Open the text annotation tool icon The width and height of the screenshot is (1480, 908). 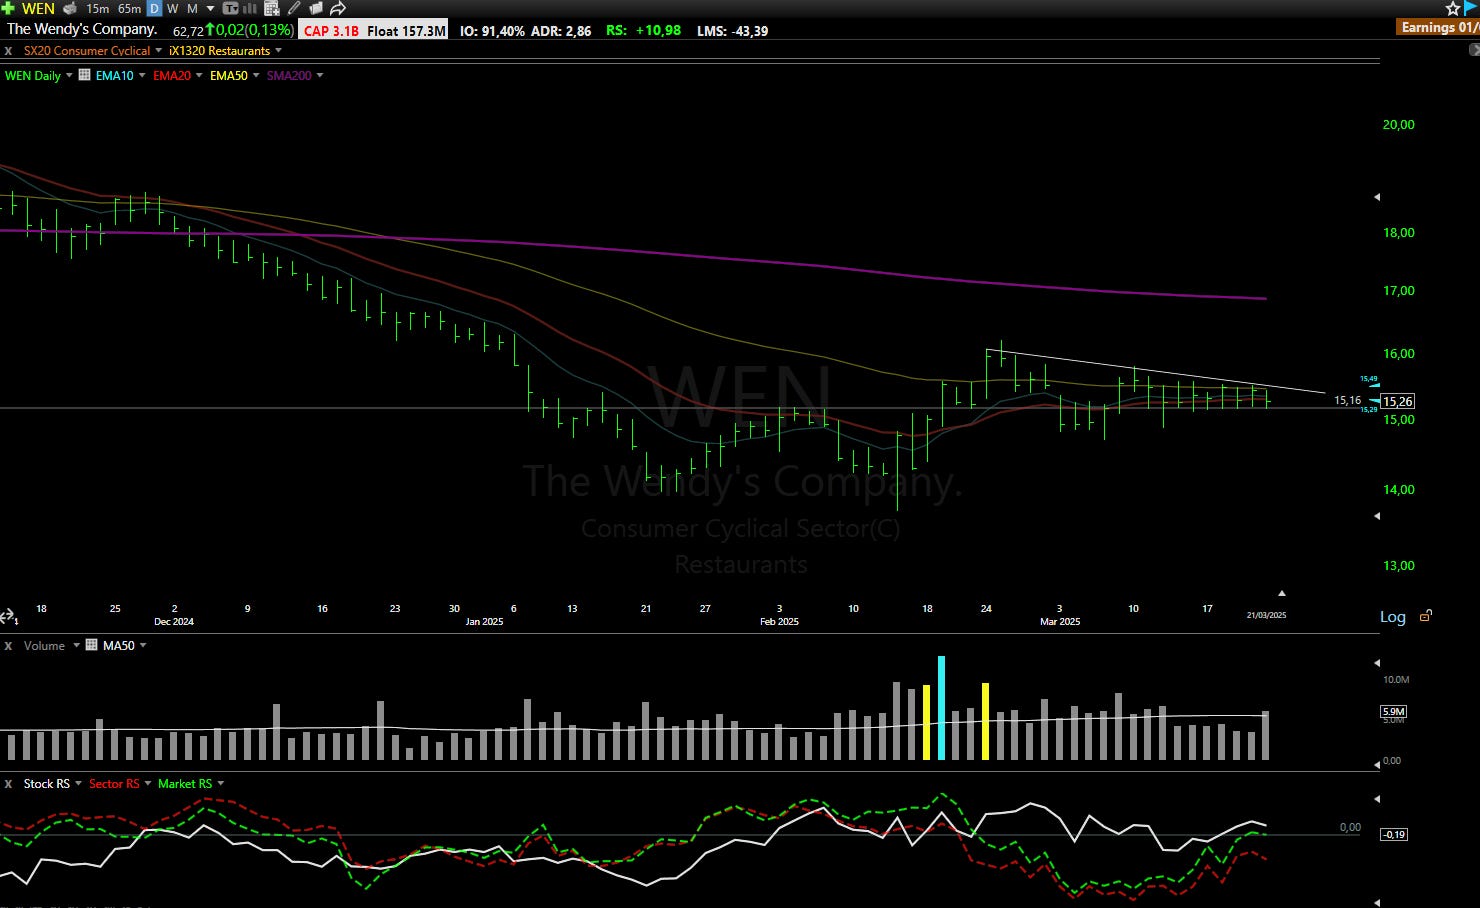point(230,8)
